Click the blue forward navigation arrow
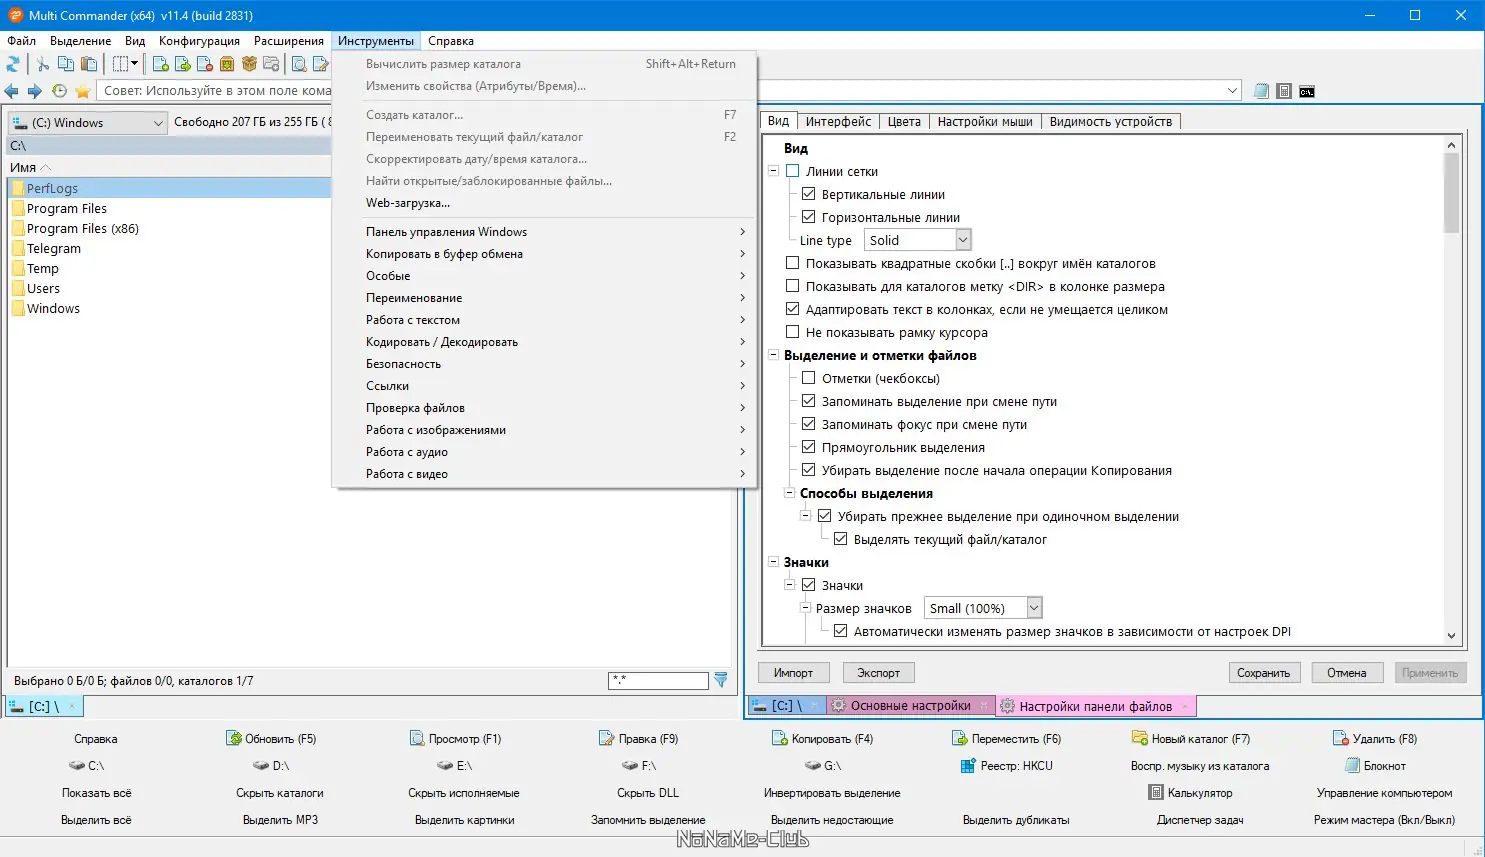 click(35, 91)
